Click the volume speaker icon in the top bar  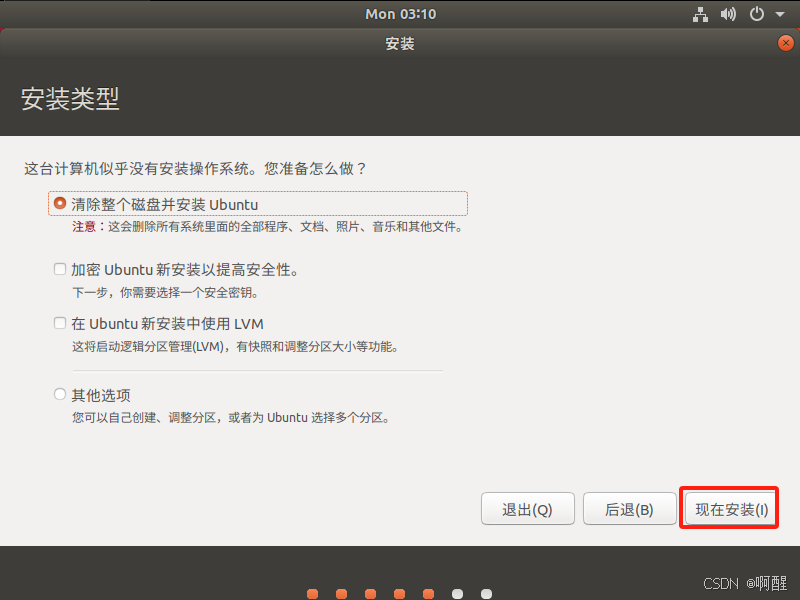(x=728, y=14)
